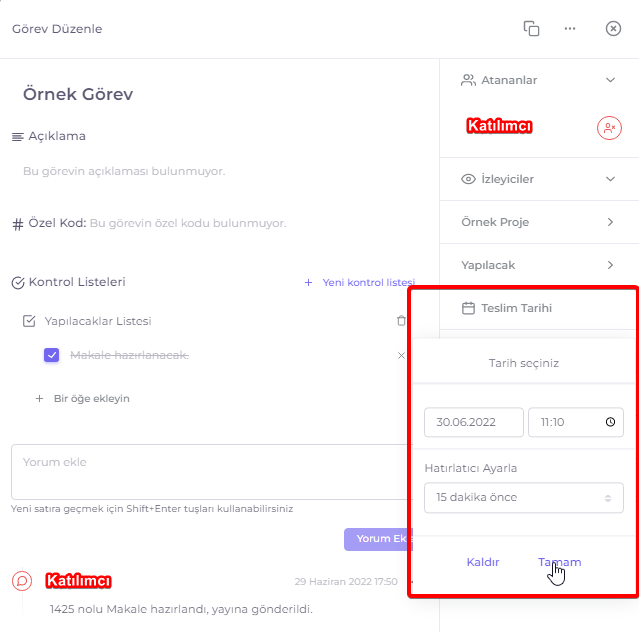Viewport: 639px width, 632px height.
Task: Expand the İzleyiciler section
Action: pos(538,179)
